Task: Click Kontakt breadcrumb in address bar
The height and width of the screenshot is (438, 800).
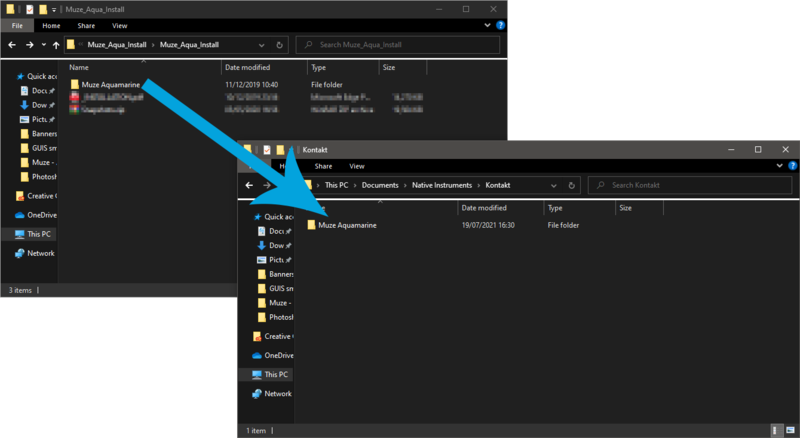Action: pos(497,185)
